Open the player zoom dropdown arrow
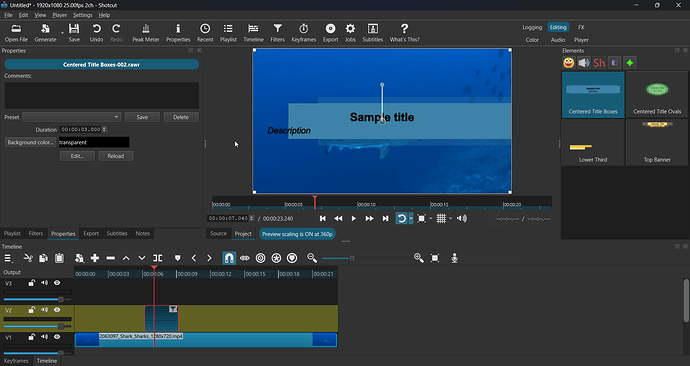The image size is (690, 366). pos(430,219)
